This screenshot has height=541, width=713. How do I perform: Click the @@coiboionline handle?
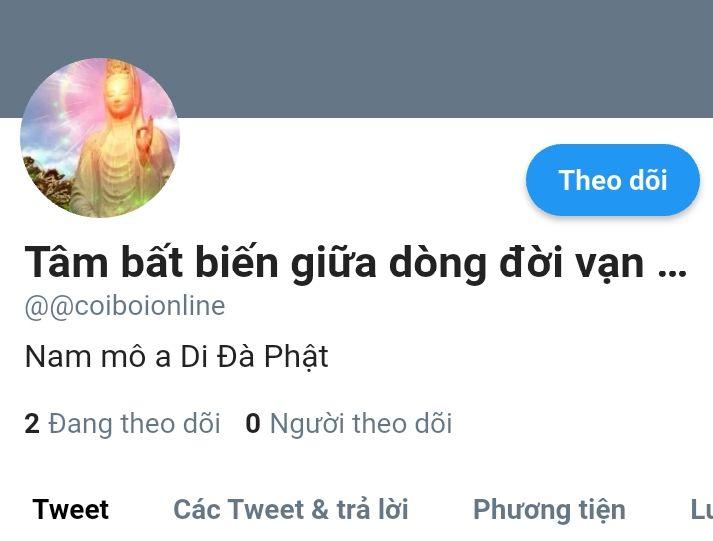125,306
